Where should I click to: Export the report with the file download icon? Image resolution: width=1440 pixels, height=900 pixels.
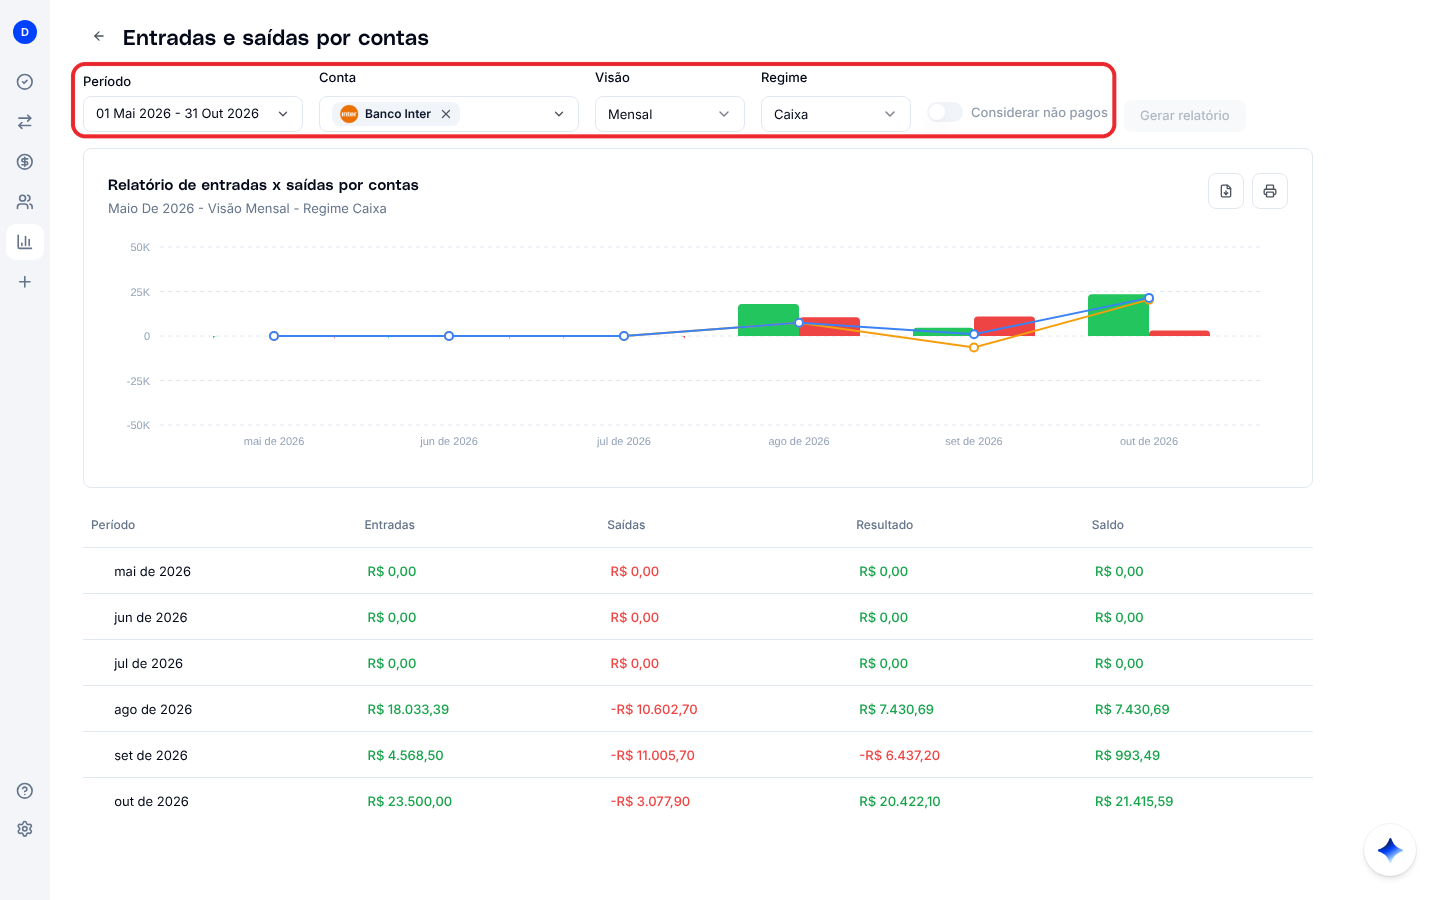1226,191
